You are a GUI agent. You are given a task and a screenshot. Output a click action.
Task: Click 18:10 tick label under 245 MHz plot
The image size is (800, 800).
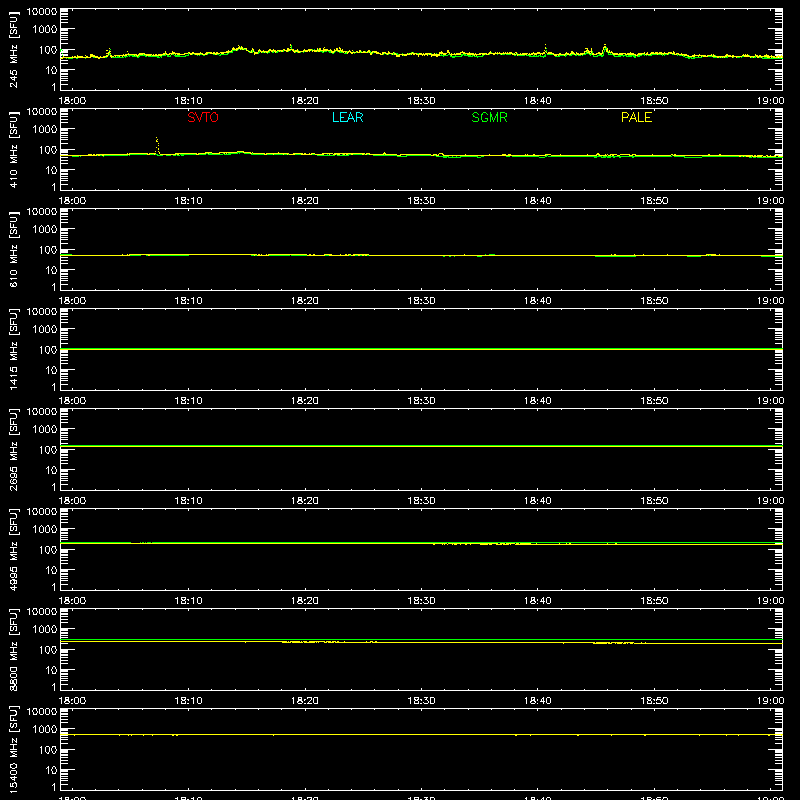pos(188,101)
